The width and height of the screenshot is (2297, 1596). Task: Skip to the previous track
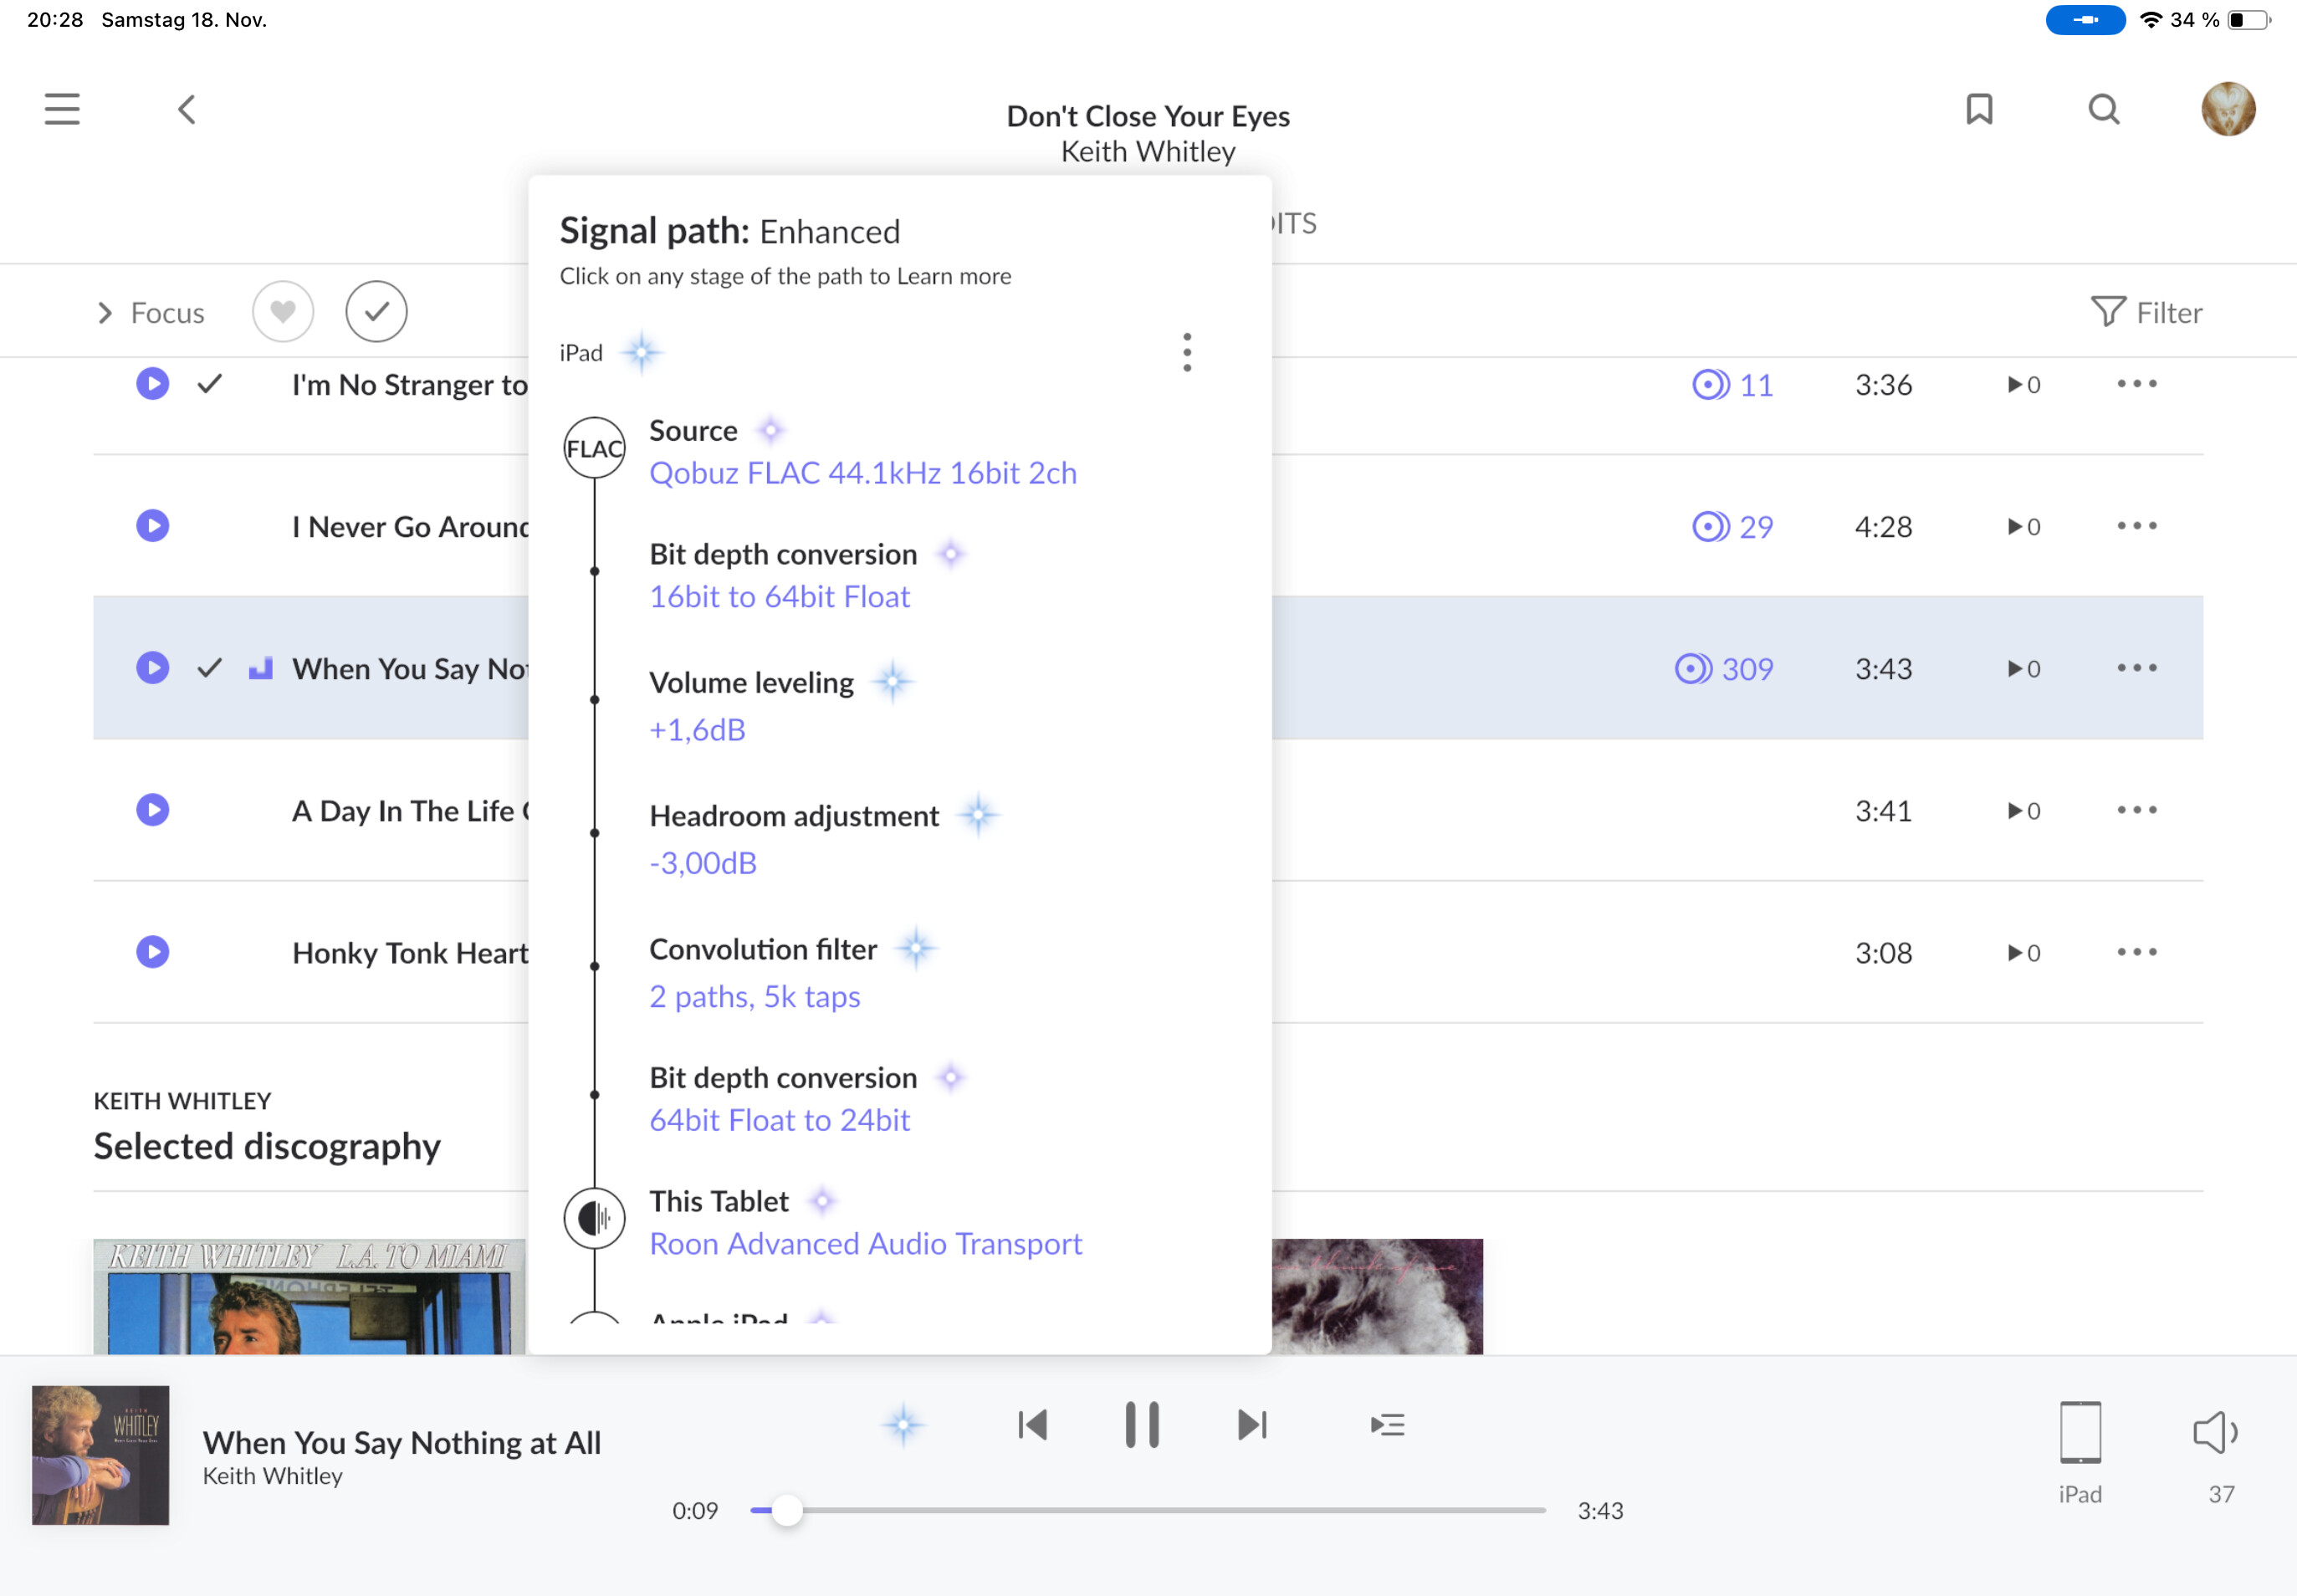pos(1032,1425)
